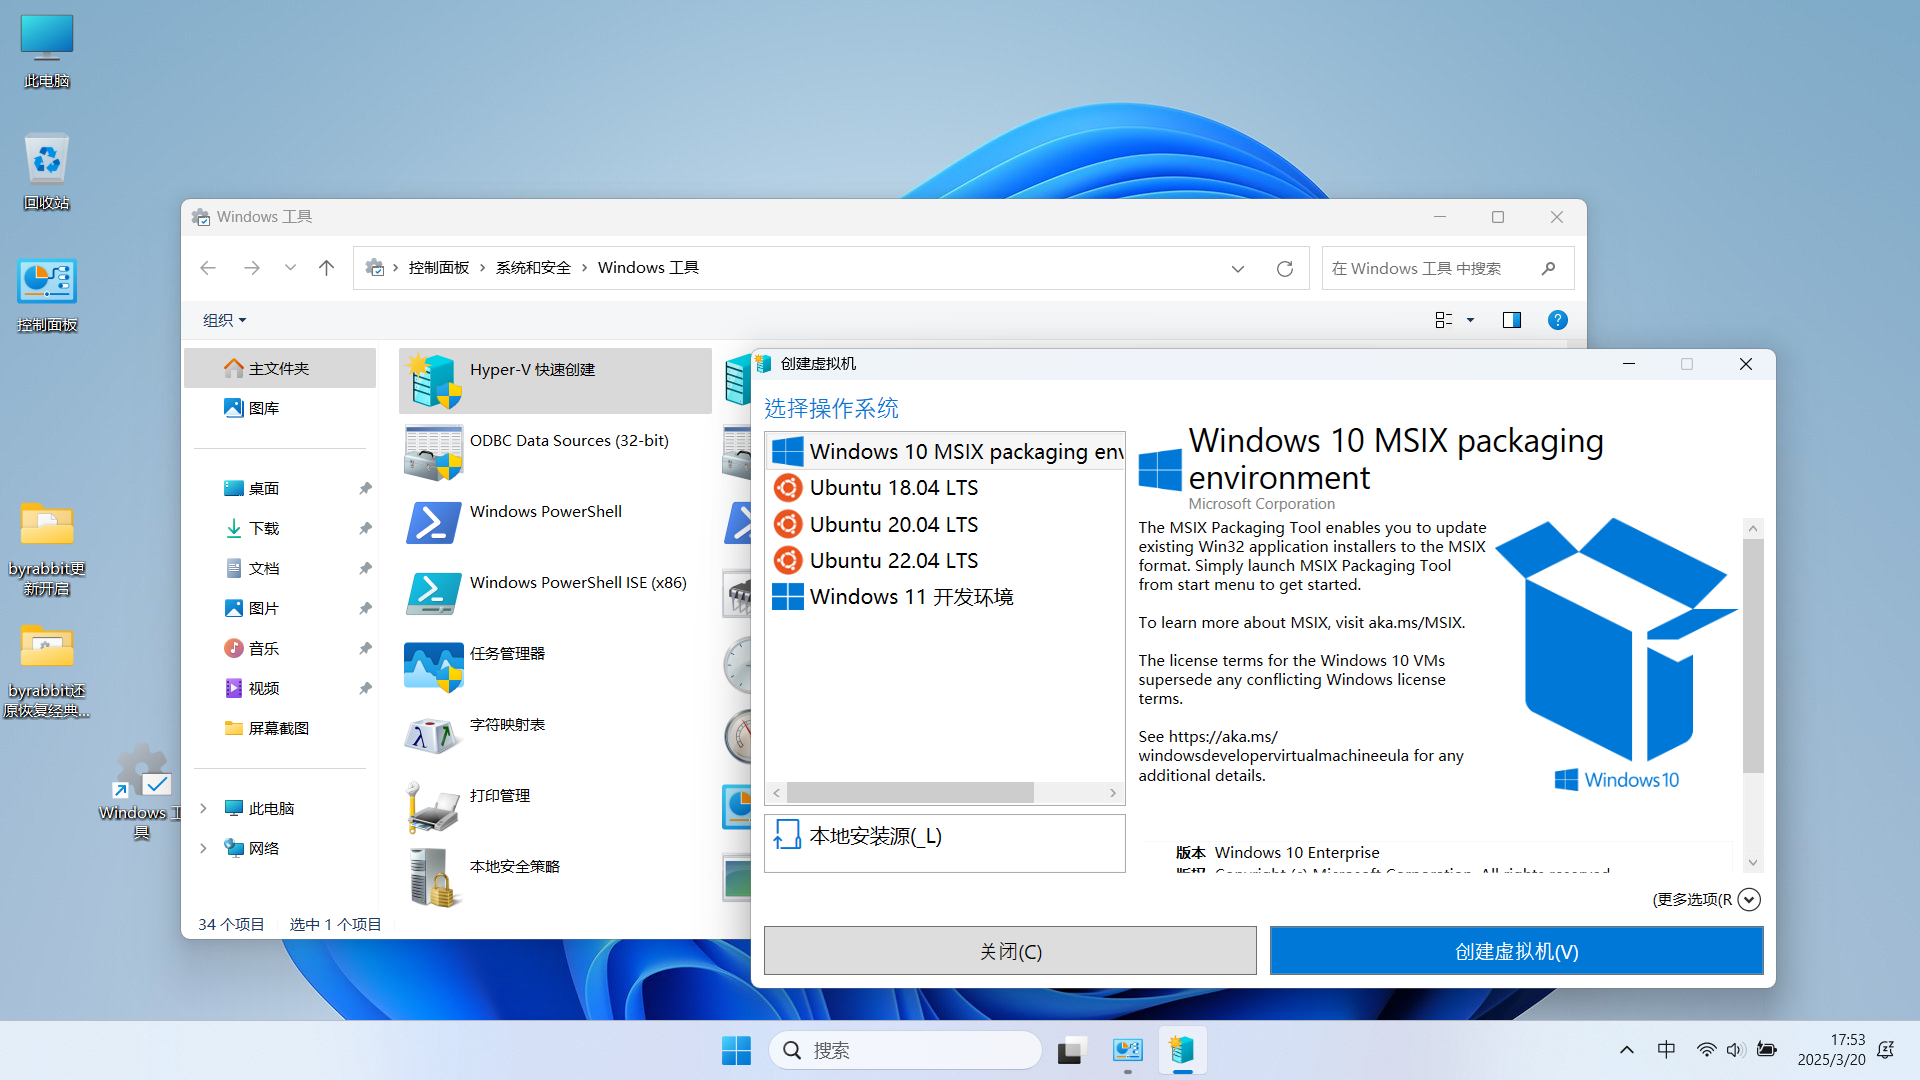The height and width of the screenshot is (1080, 1920).
Task: Expand address bar history dropdown
Action: coord(1238,268)
